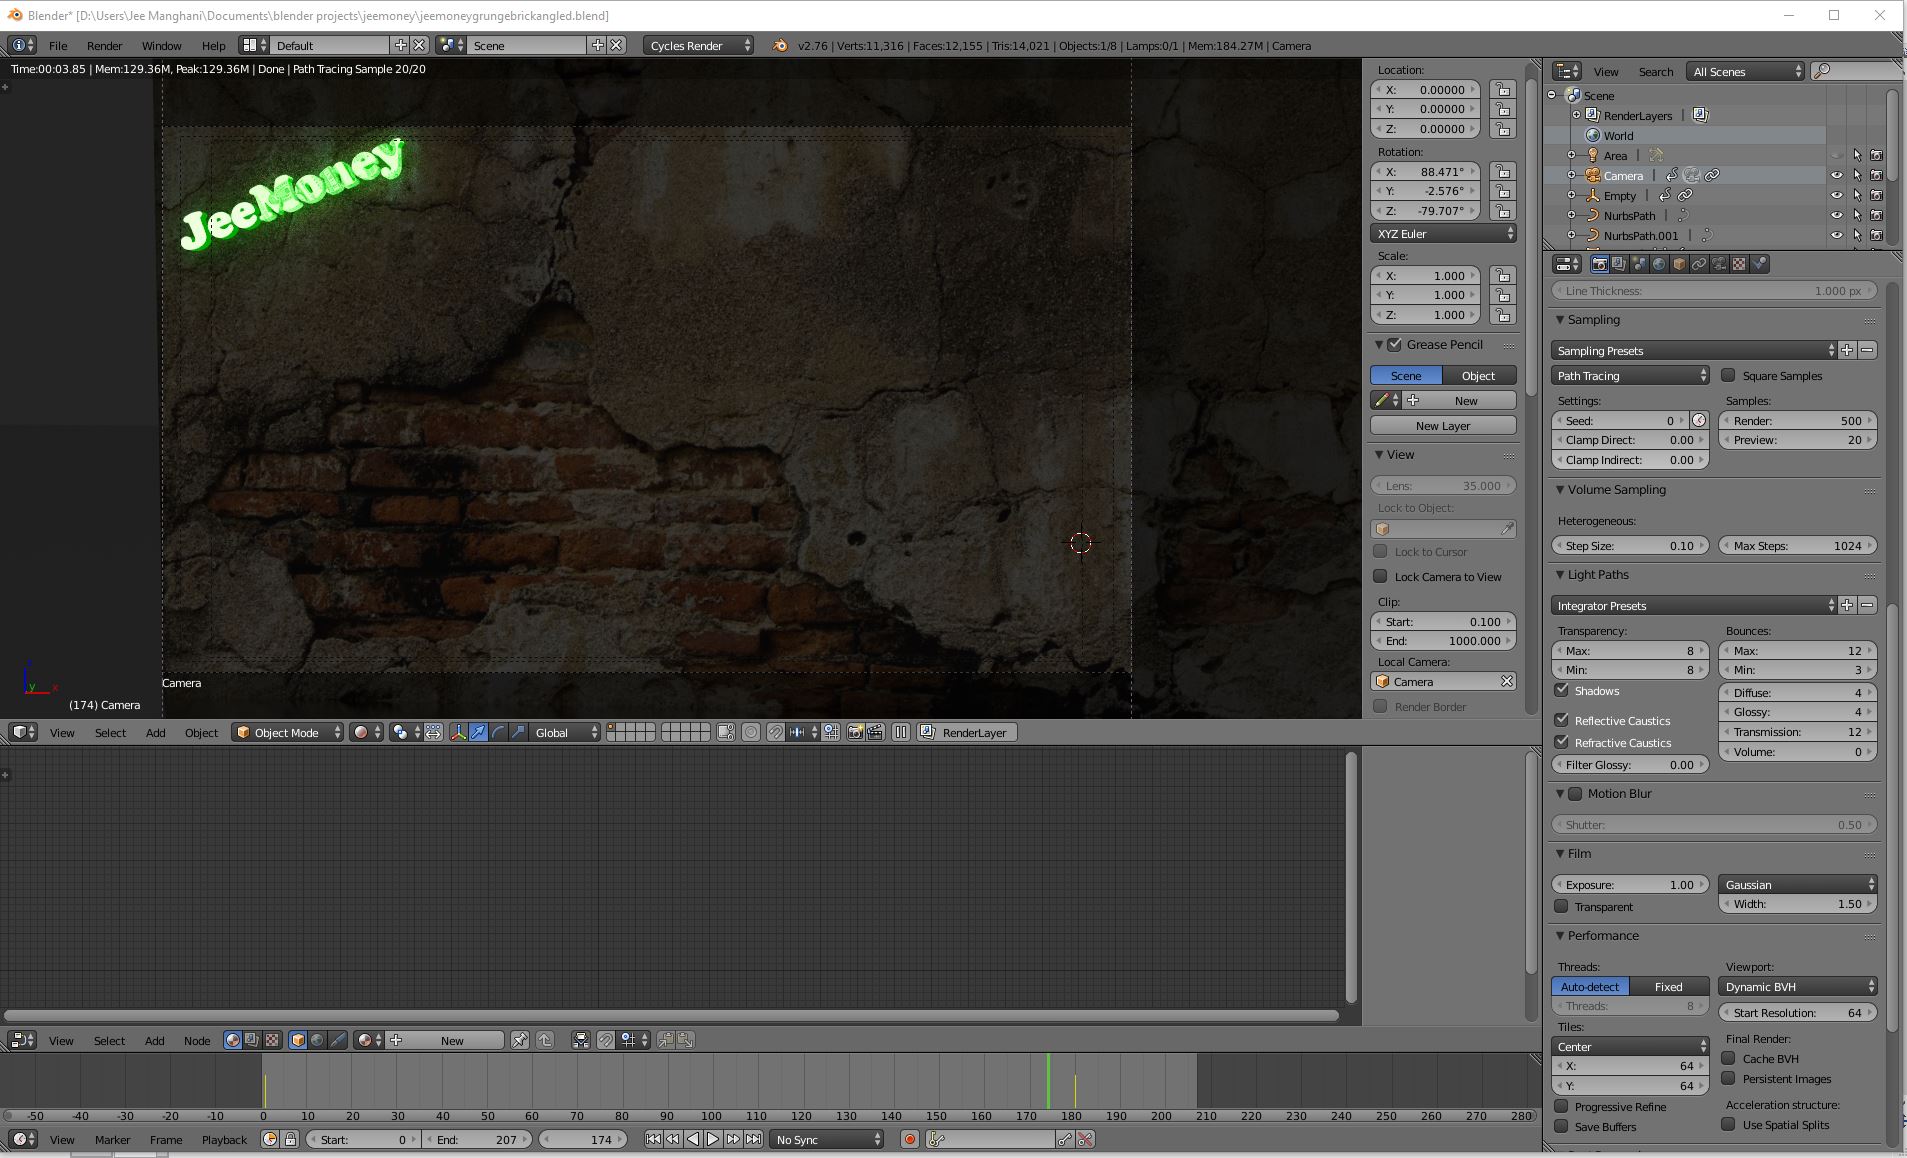
Task: Hide Camera in viewport via eye icon
Action: point(1836,175)
